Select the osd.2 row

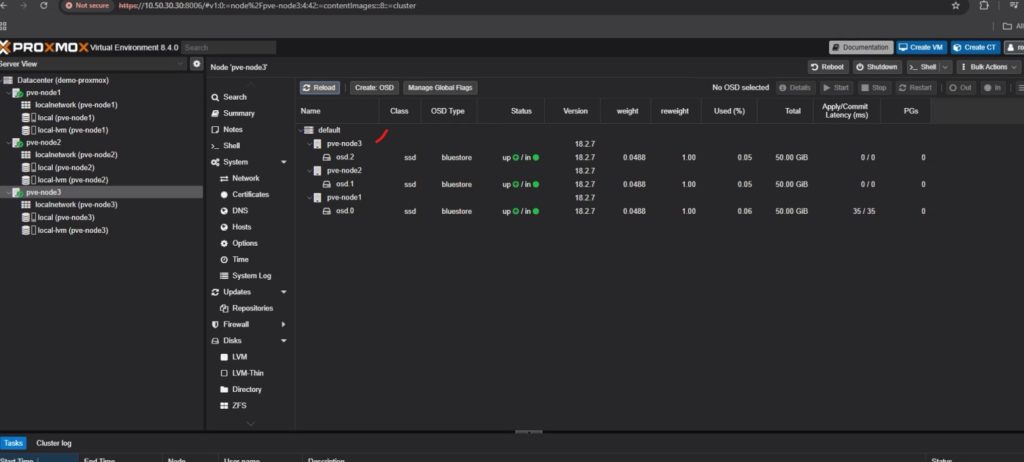(x=614, y=157)
